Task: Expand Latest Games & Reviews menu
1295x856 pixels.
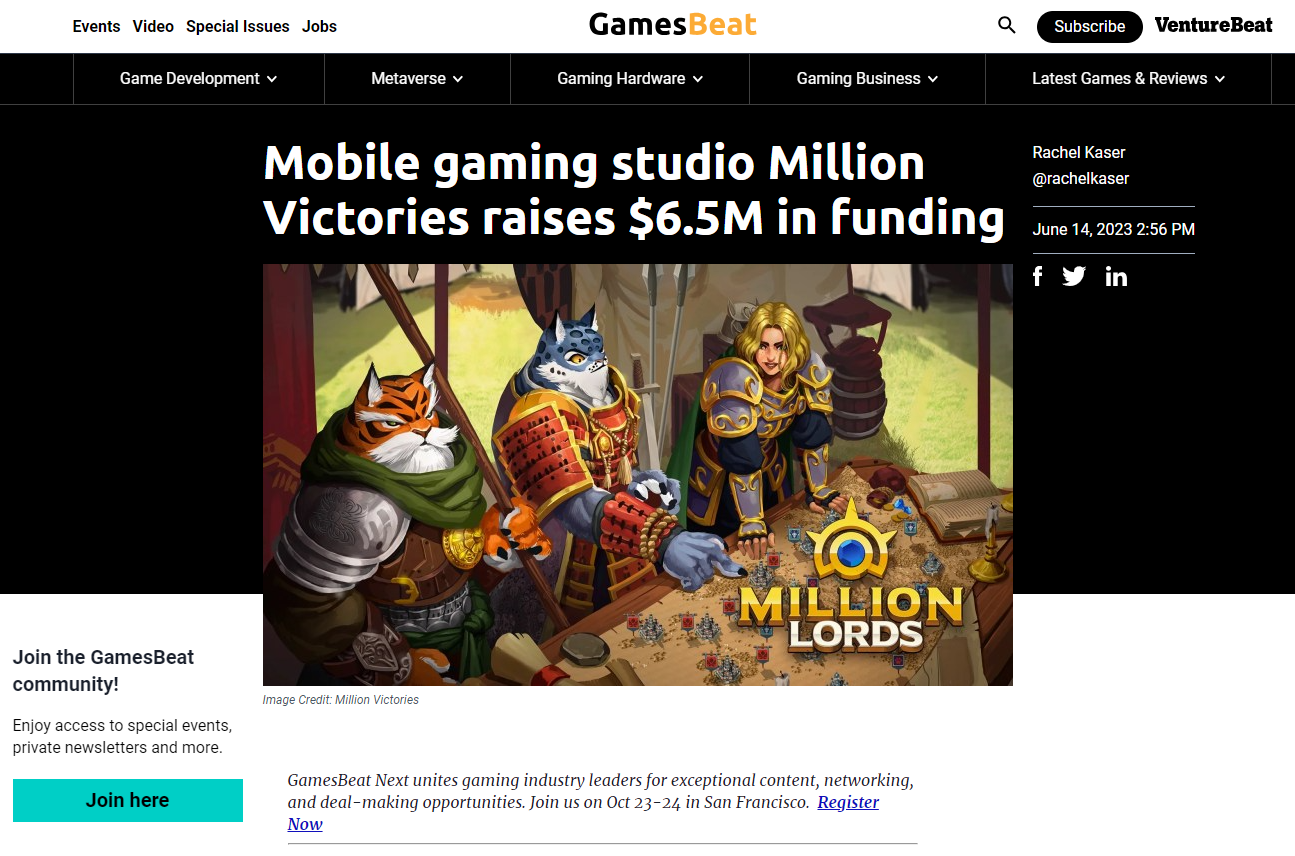Action: click(x=1128, y=79)
